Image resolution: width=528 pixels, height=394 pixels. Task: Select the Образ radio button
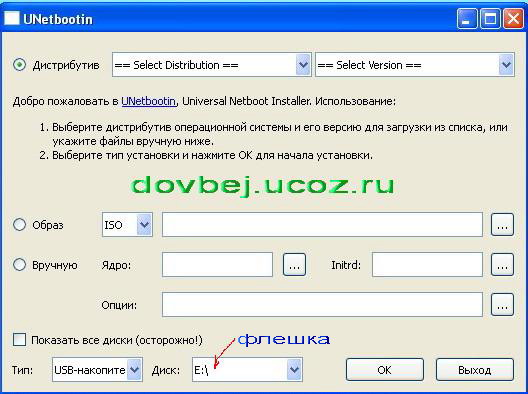click(20, 225)
